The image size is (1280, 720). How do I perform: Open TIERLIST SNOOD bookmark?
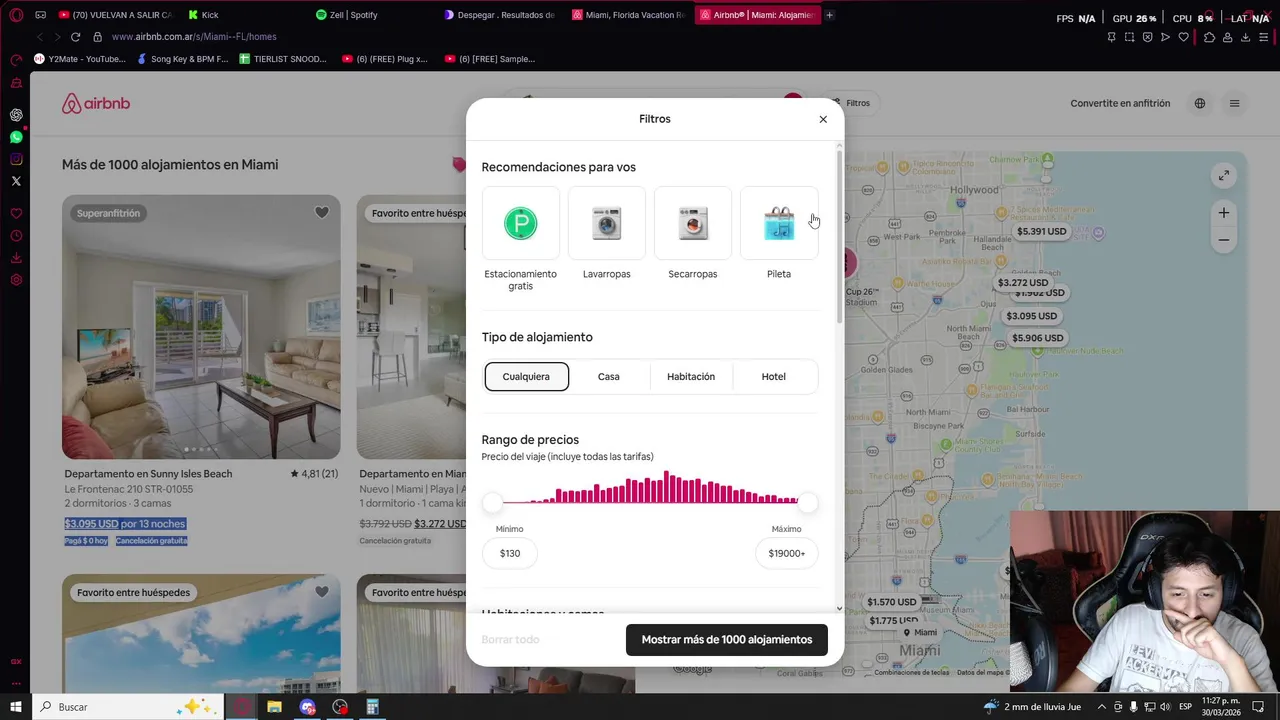click(284, 59)
